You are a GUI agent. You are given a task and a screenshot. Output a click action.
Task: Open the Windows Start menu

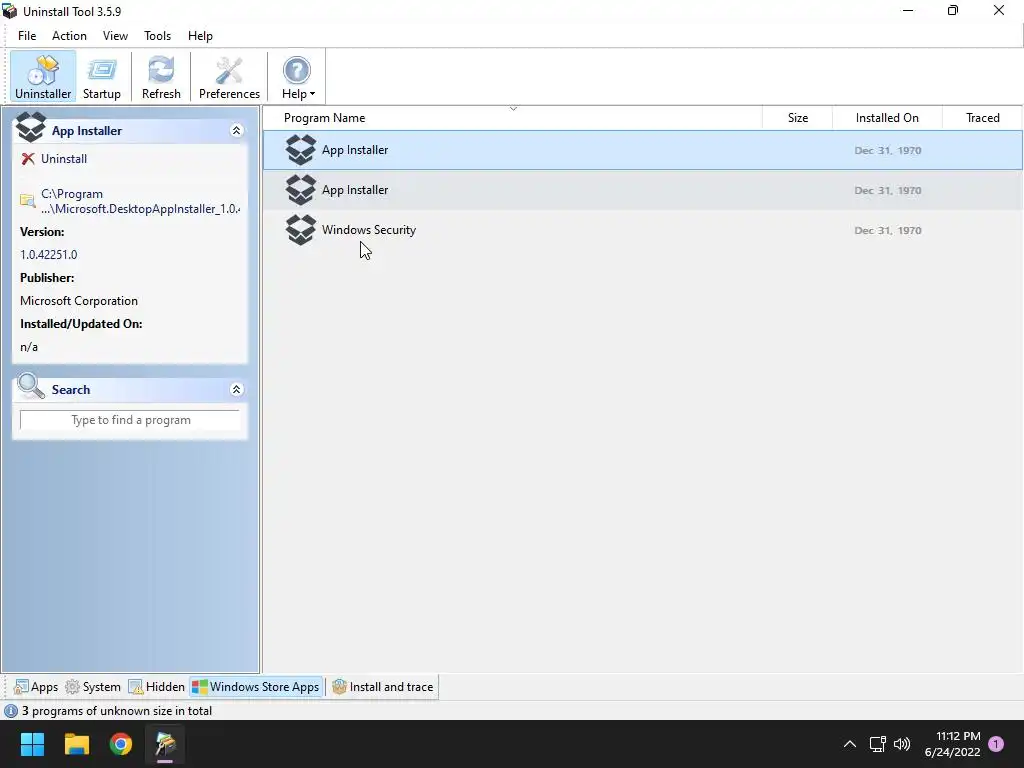point(32,744)
